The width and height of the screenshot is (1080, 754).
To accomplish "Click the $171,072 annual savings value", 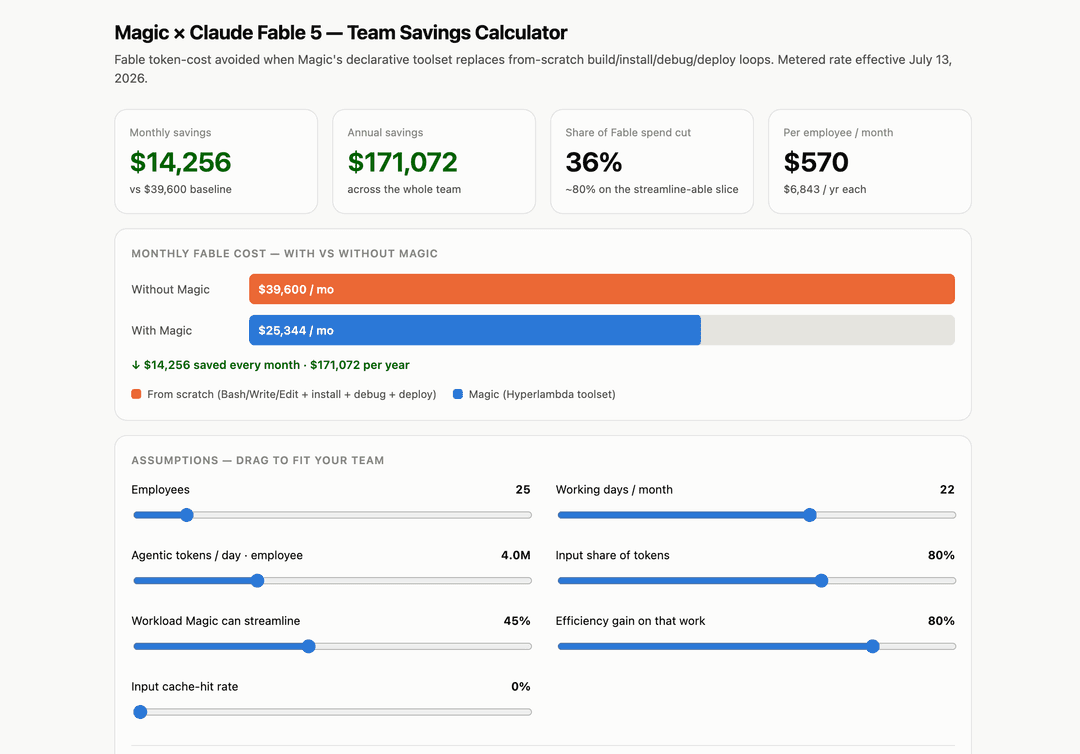I will (x=402, y=163).
